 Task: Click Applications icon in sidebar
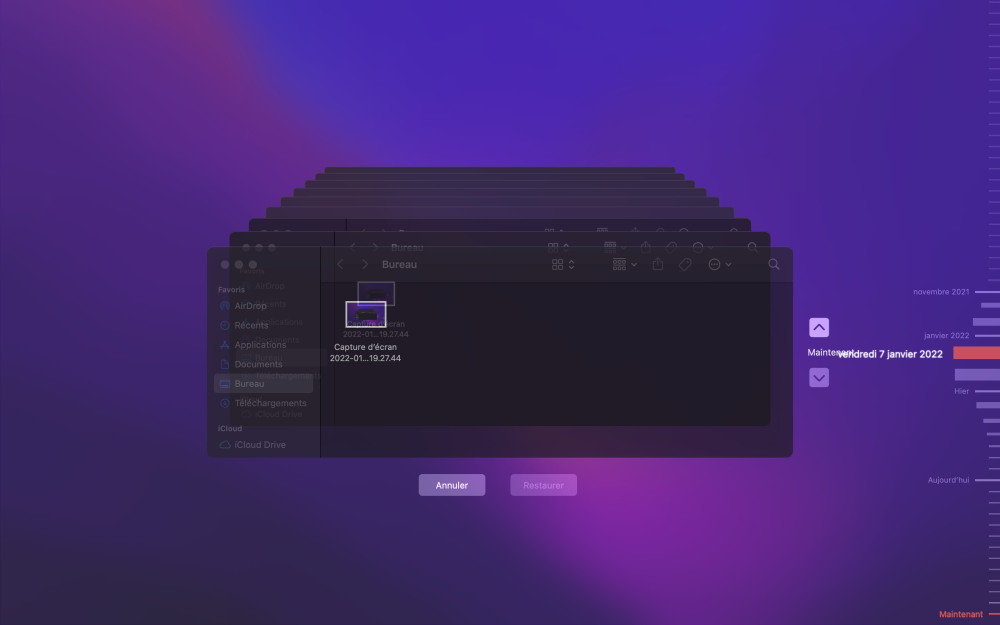coord(224,344)
